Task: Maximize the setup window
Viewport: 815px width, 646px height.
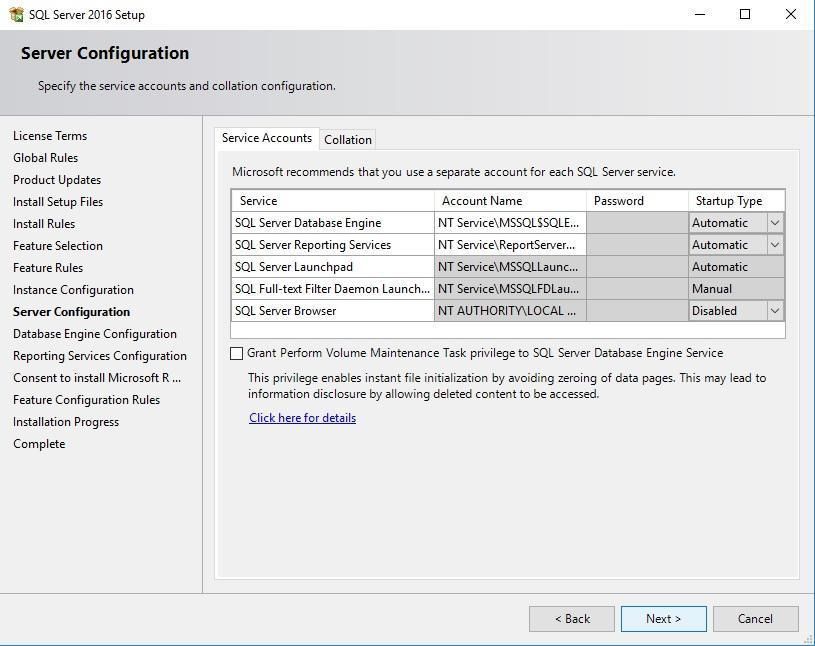Action: click(745, 15)
